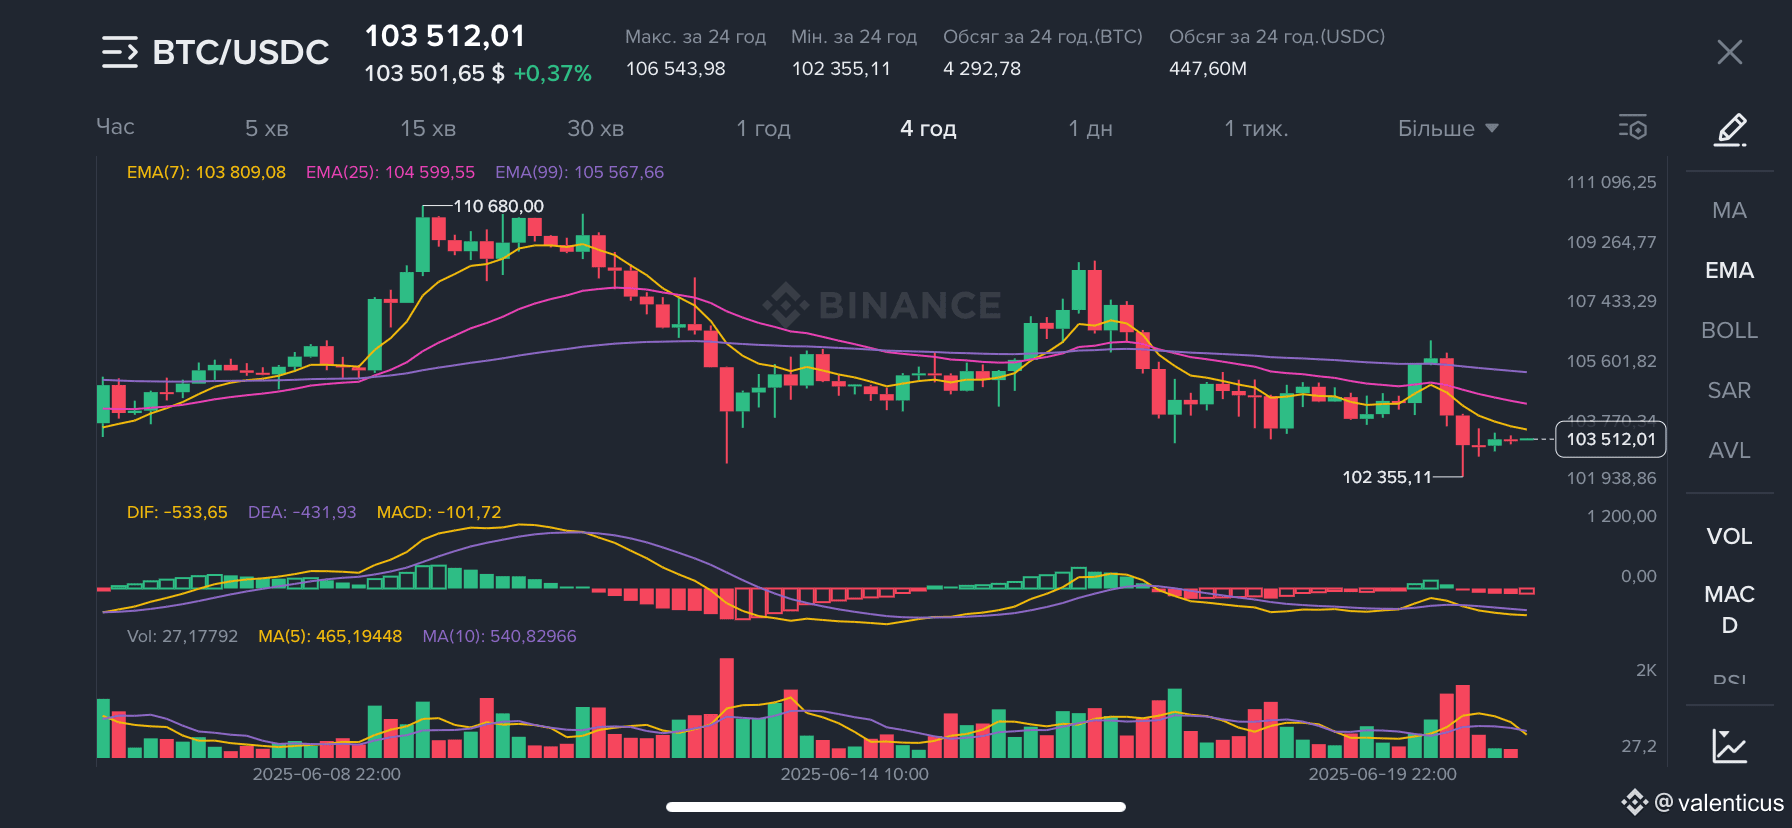Switch to 15 хв timeframe
This screenshot has width=1792, height=828.
428,128
